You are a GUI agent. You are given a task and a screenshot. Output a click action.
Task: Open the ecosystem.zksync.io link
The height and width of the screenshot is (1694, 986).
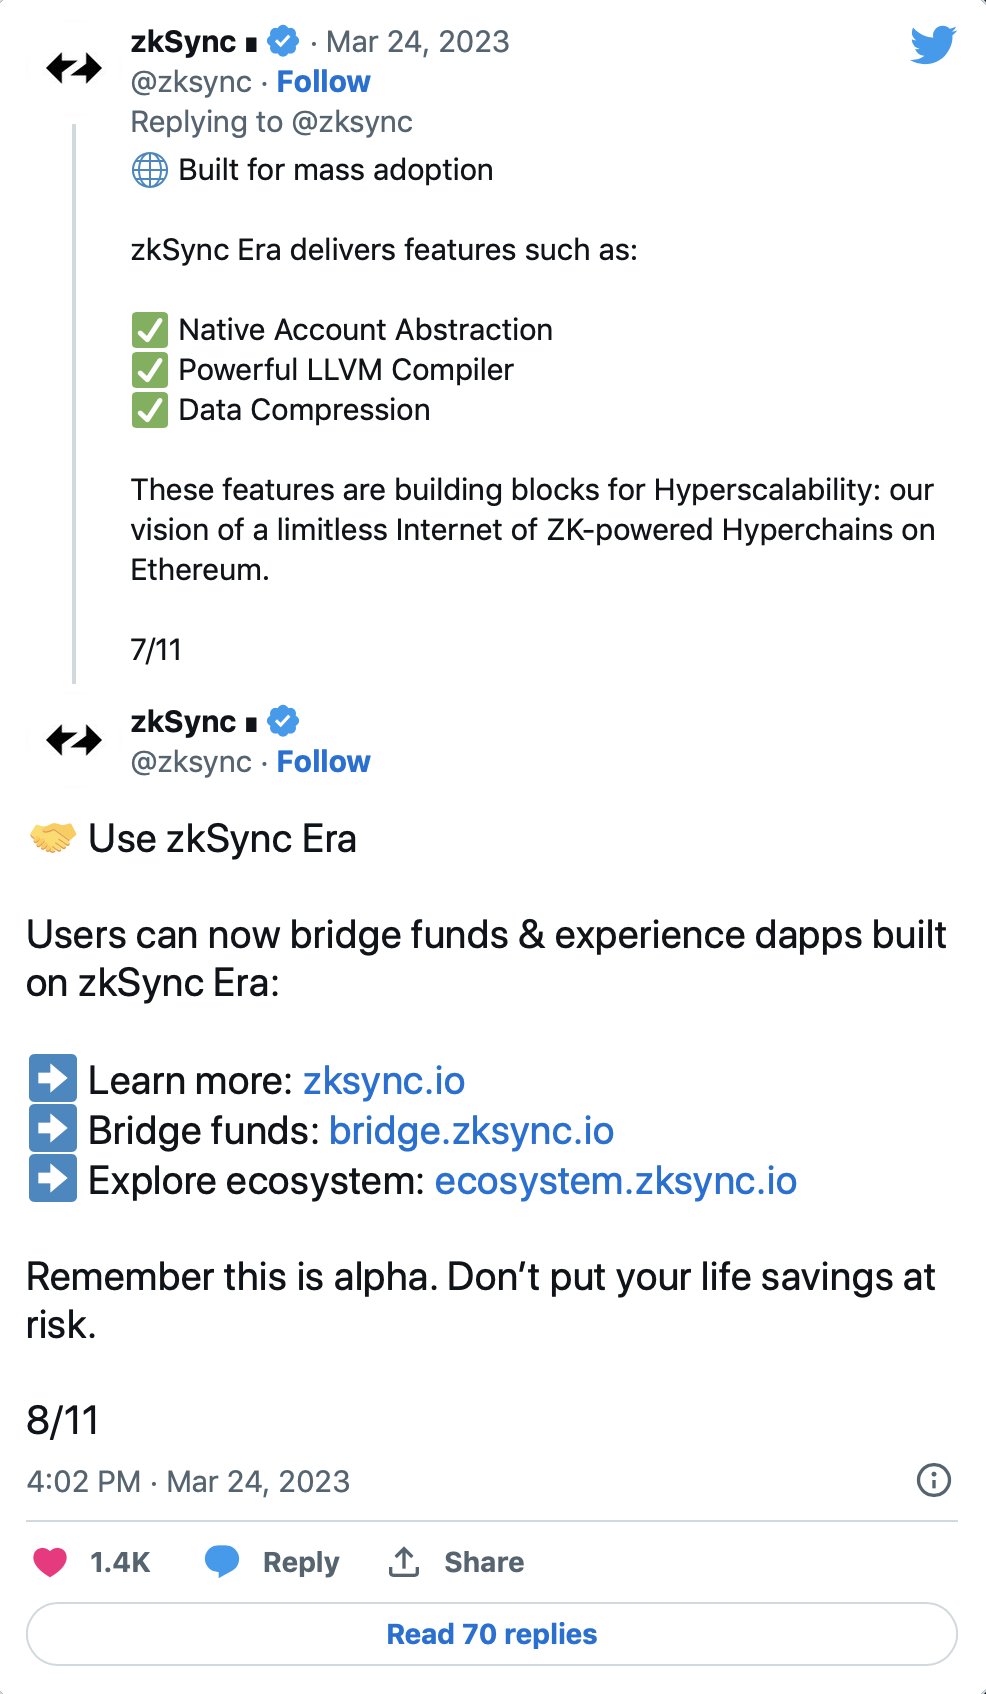click(x=616, y=1181)
